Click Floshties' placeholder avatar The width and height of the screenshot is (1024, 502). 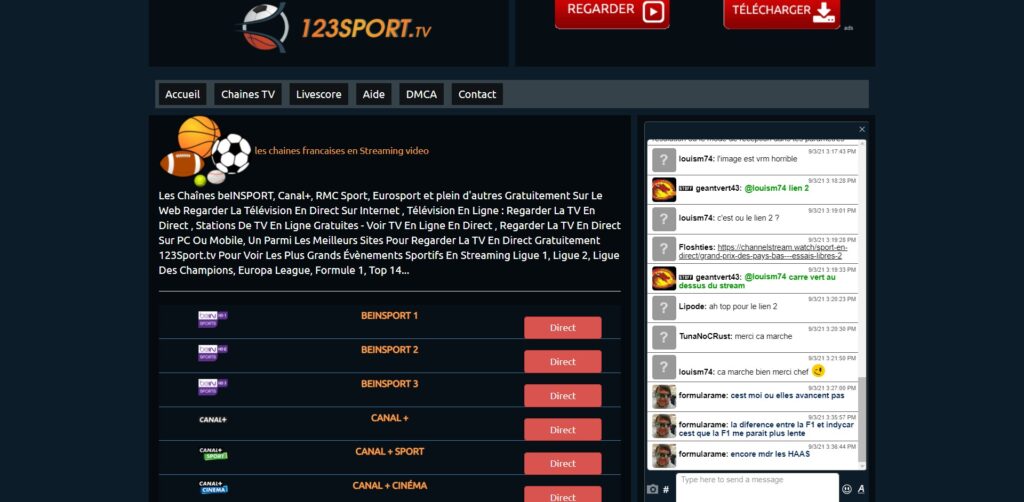pos(664,249)
